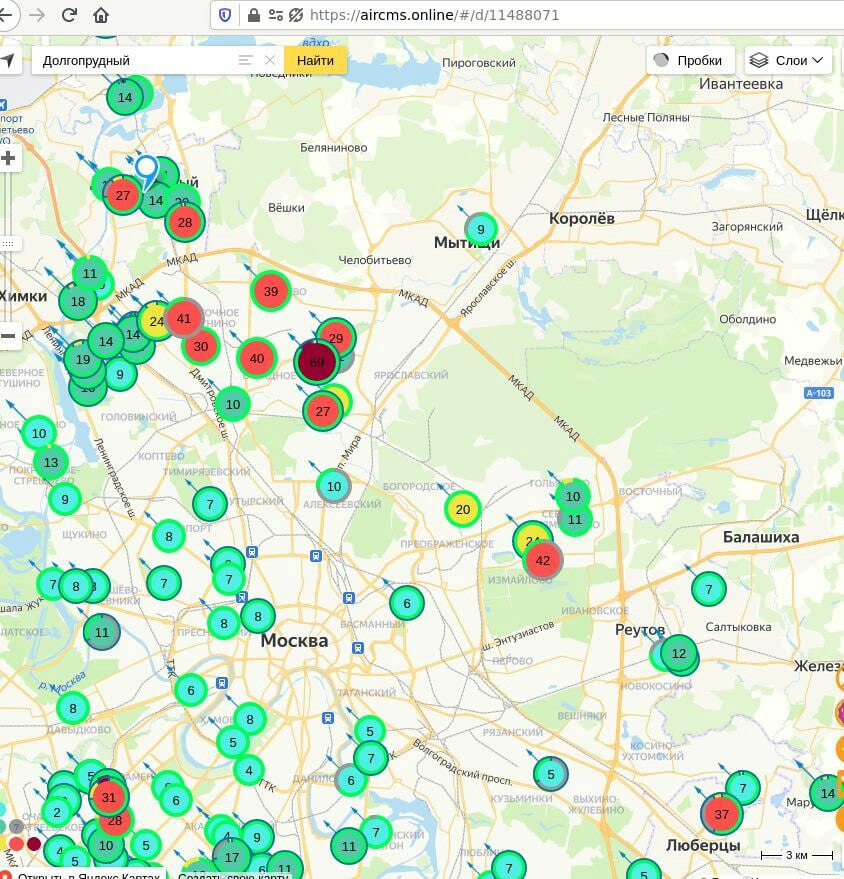Center map on my location arrow
This screenshot has width=844, height=879.
7,61
